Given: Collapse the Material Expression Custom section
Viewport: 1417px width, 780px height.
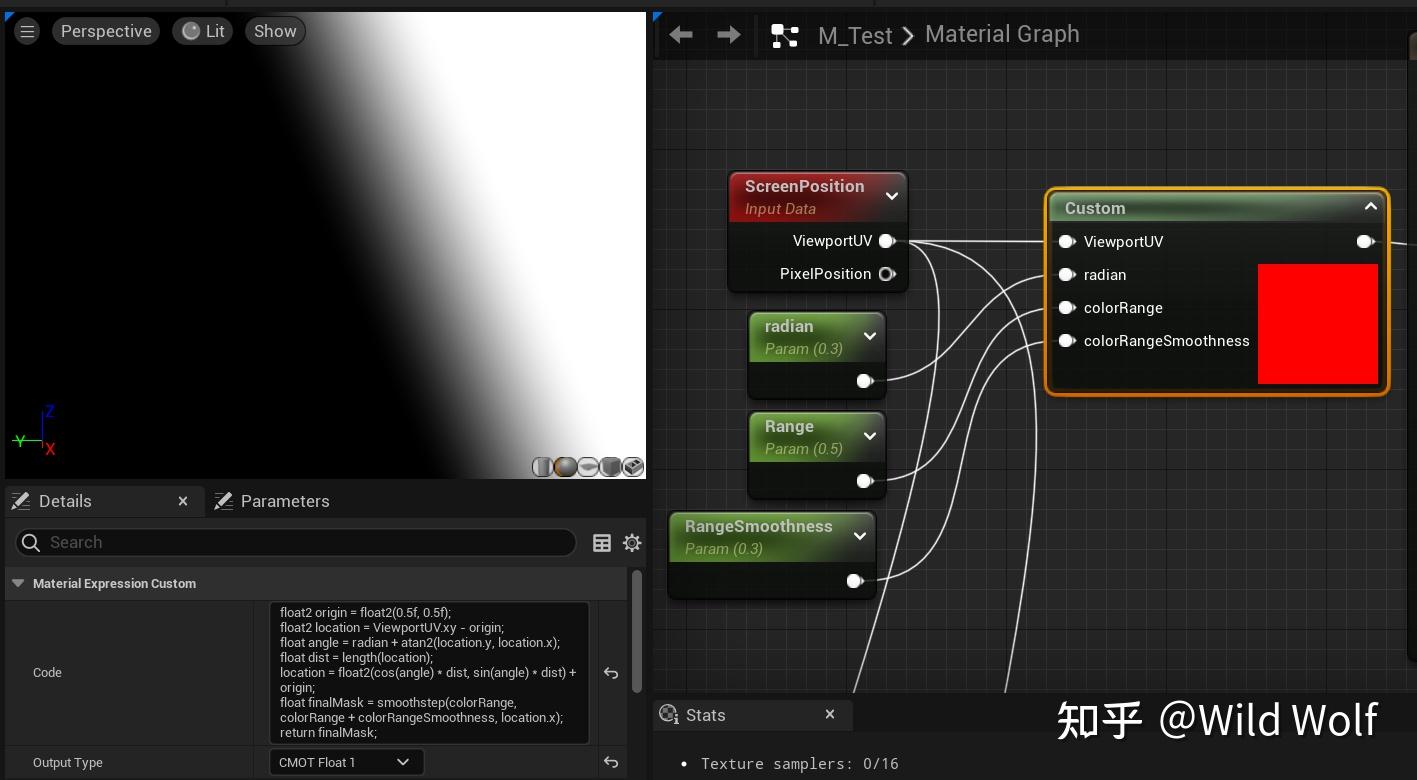Looking at the screenshot, I should click(18, 583).
